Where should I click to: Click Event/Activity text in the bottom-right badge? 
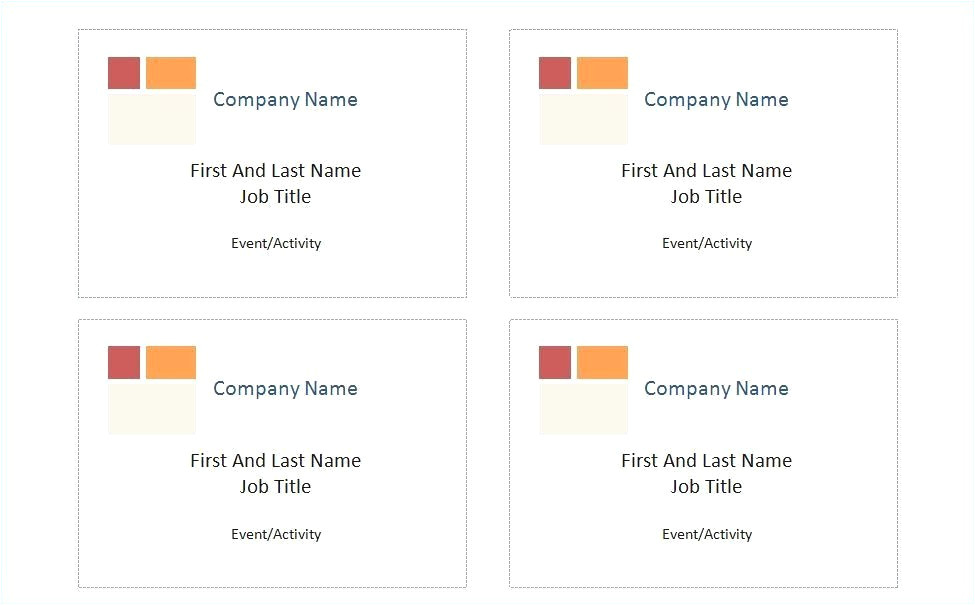tap(707, 534)
